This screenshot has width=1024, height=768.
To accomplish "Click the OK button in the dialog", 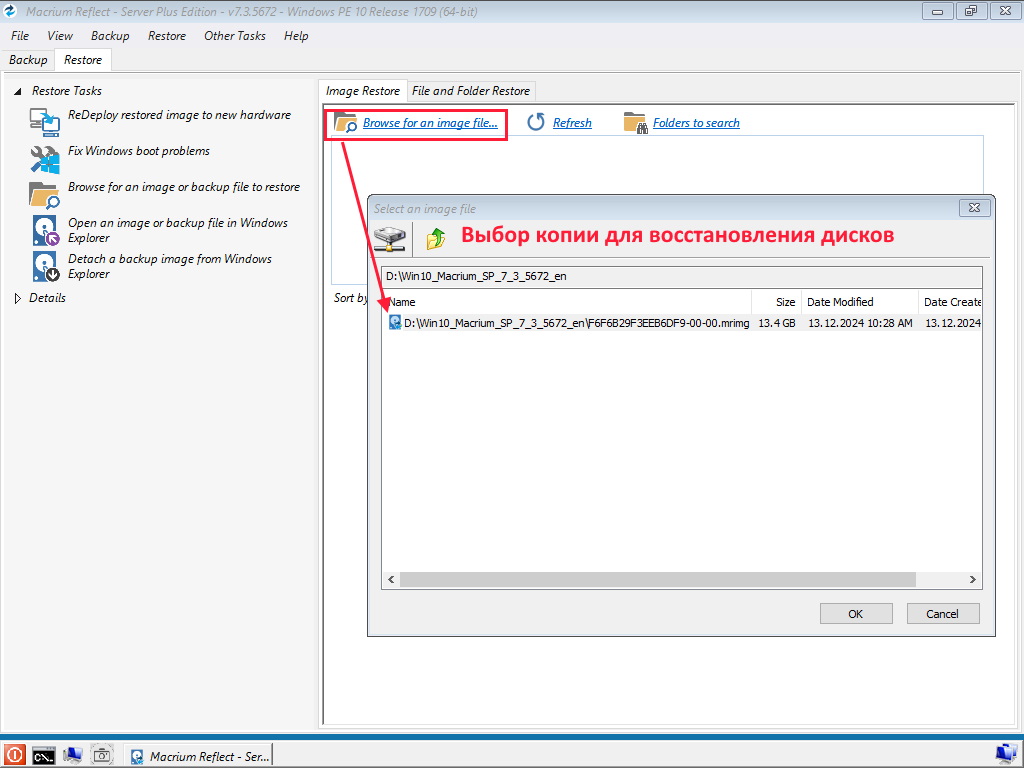I will (856, 614).
